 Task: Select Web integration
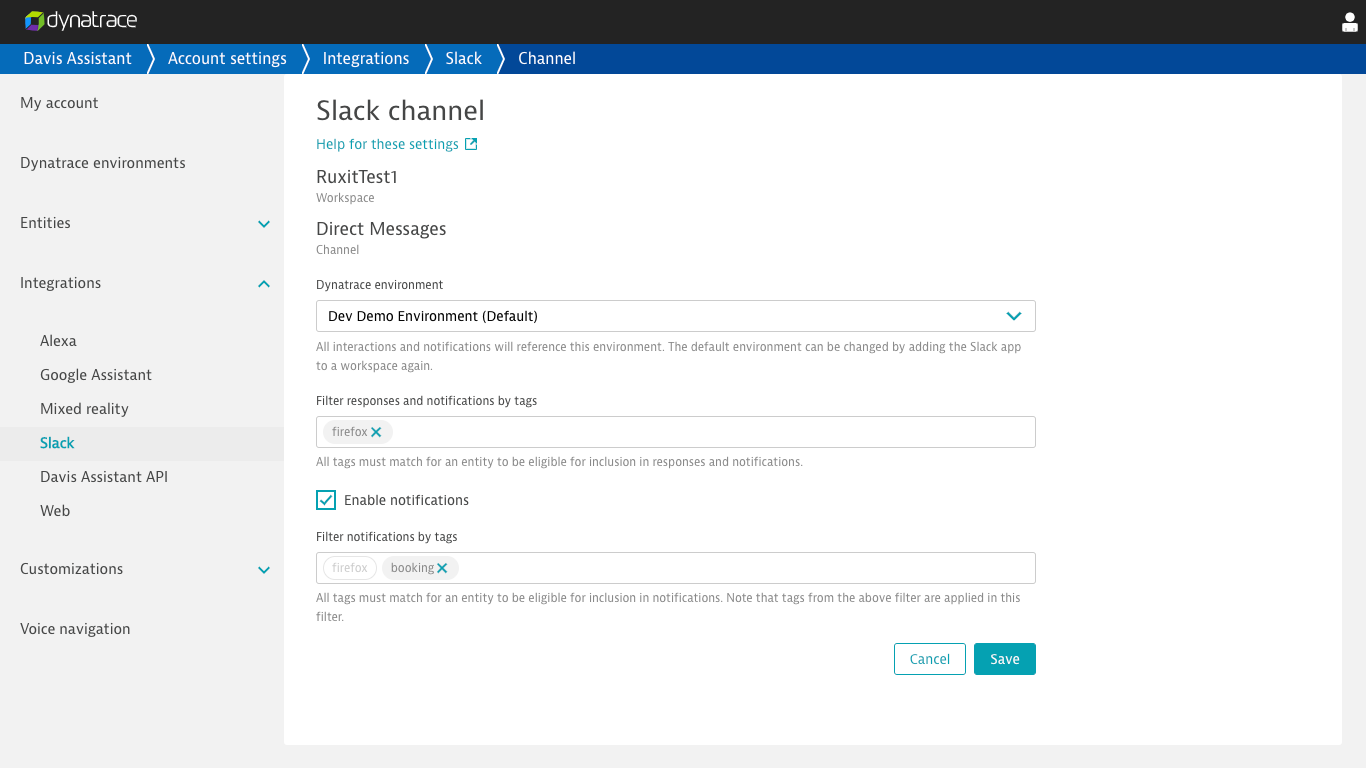[x=55, y=511]
